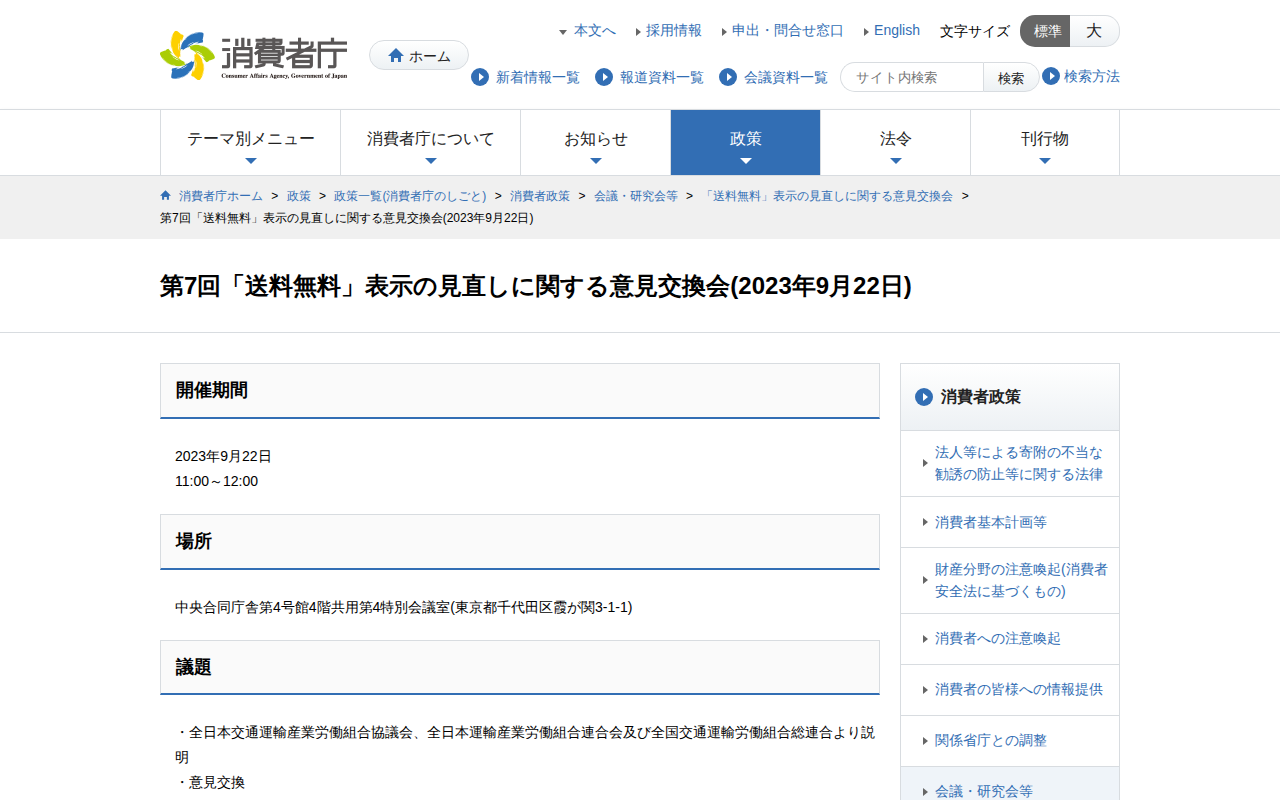Open the 刊行物 navigation menu
Image resolution: width=1280 pixels, height=800 pixels.
1045,143
